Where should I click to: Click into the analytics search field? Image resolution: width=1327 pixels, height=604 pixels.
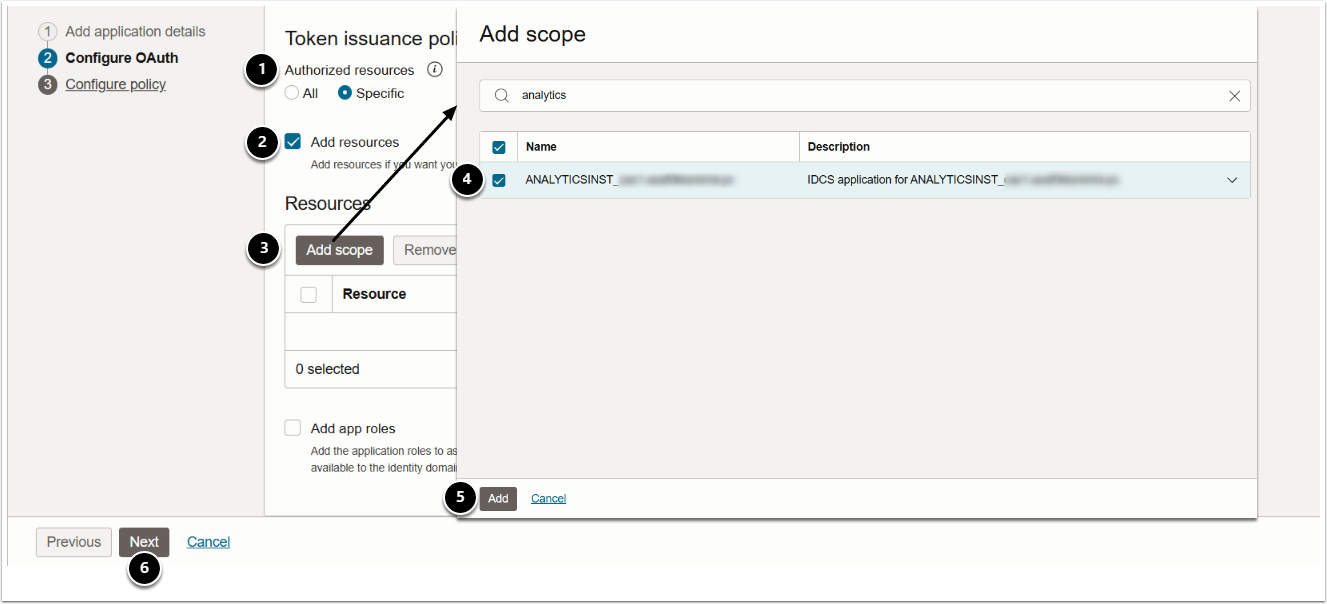coord(860,96)
